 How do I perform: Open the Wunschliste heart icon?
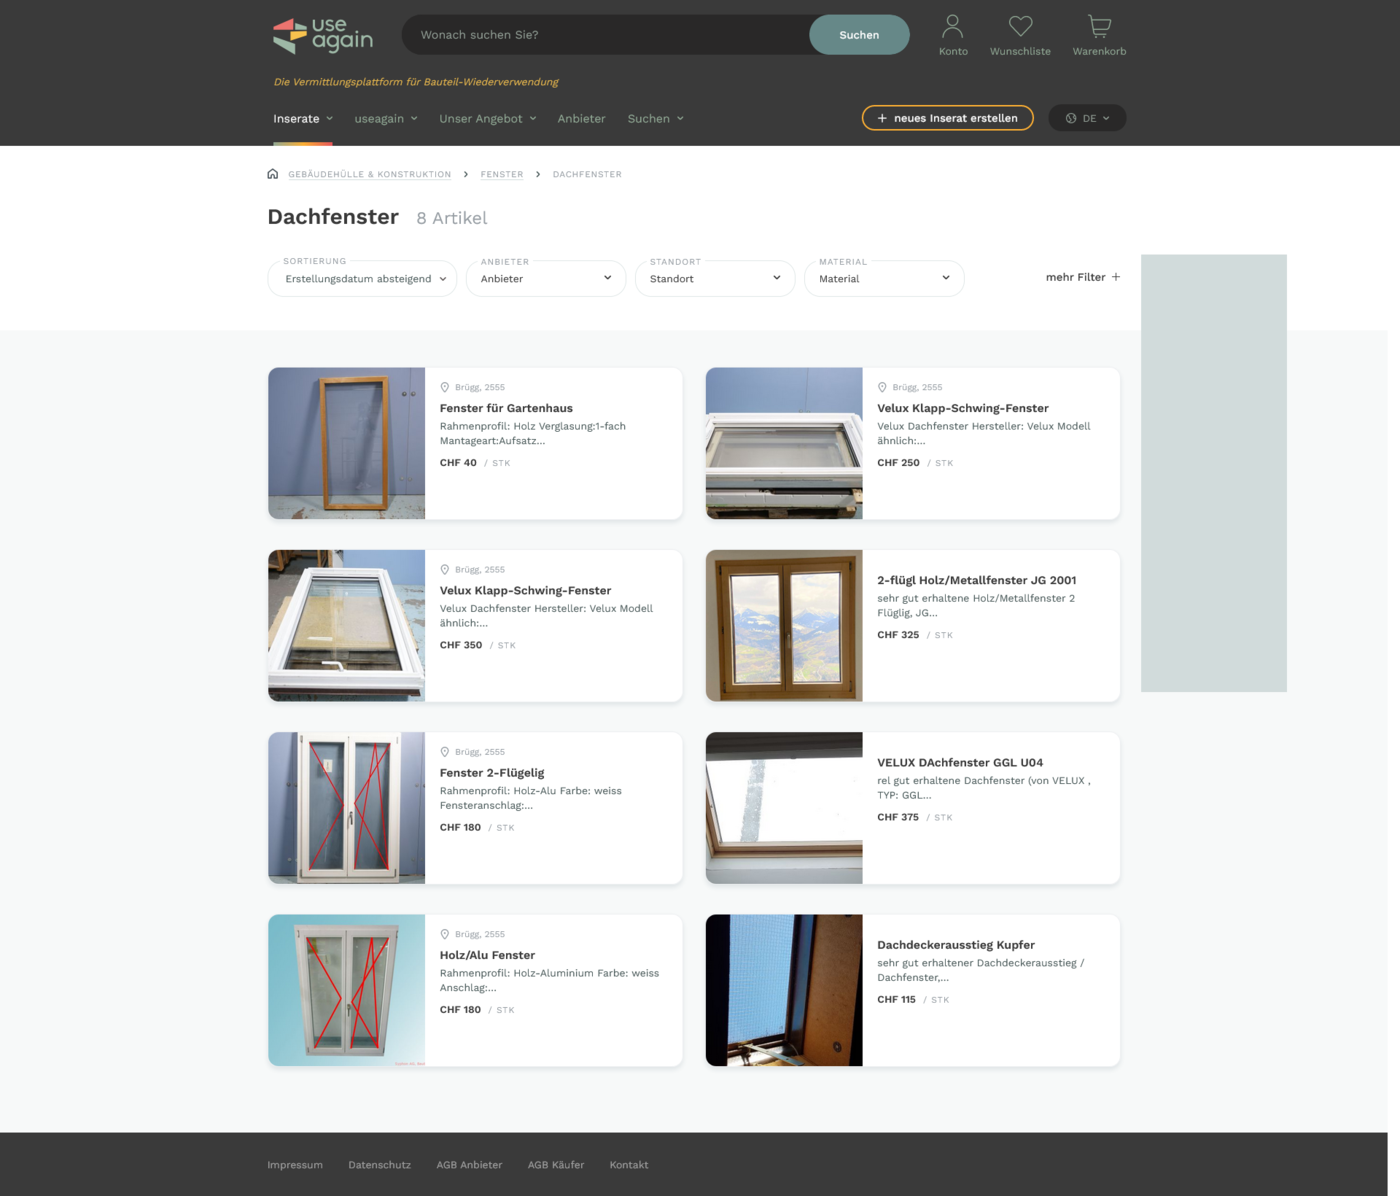pos(1020,27)
